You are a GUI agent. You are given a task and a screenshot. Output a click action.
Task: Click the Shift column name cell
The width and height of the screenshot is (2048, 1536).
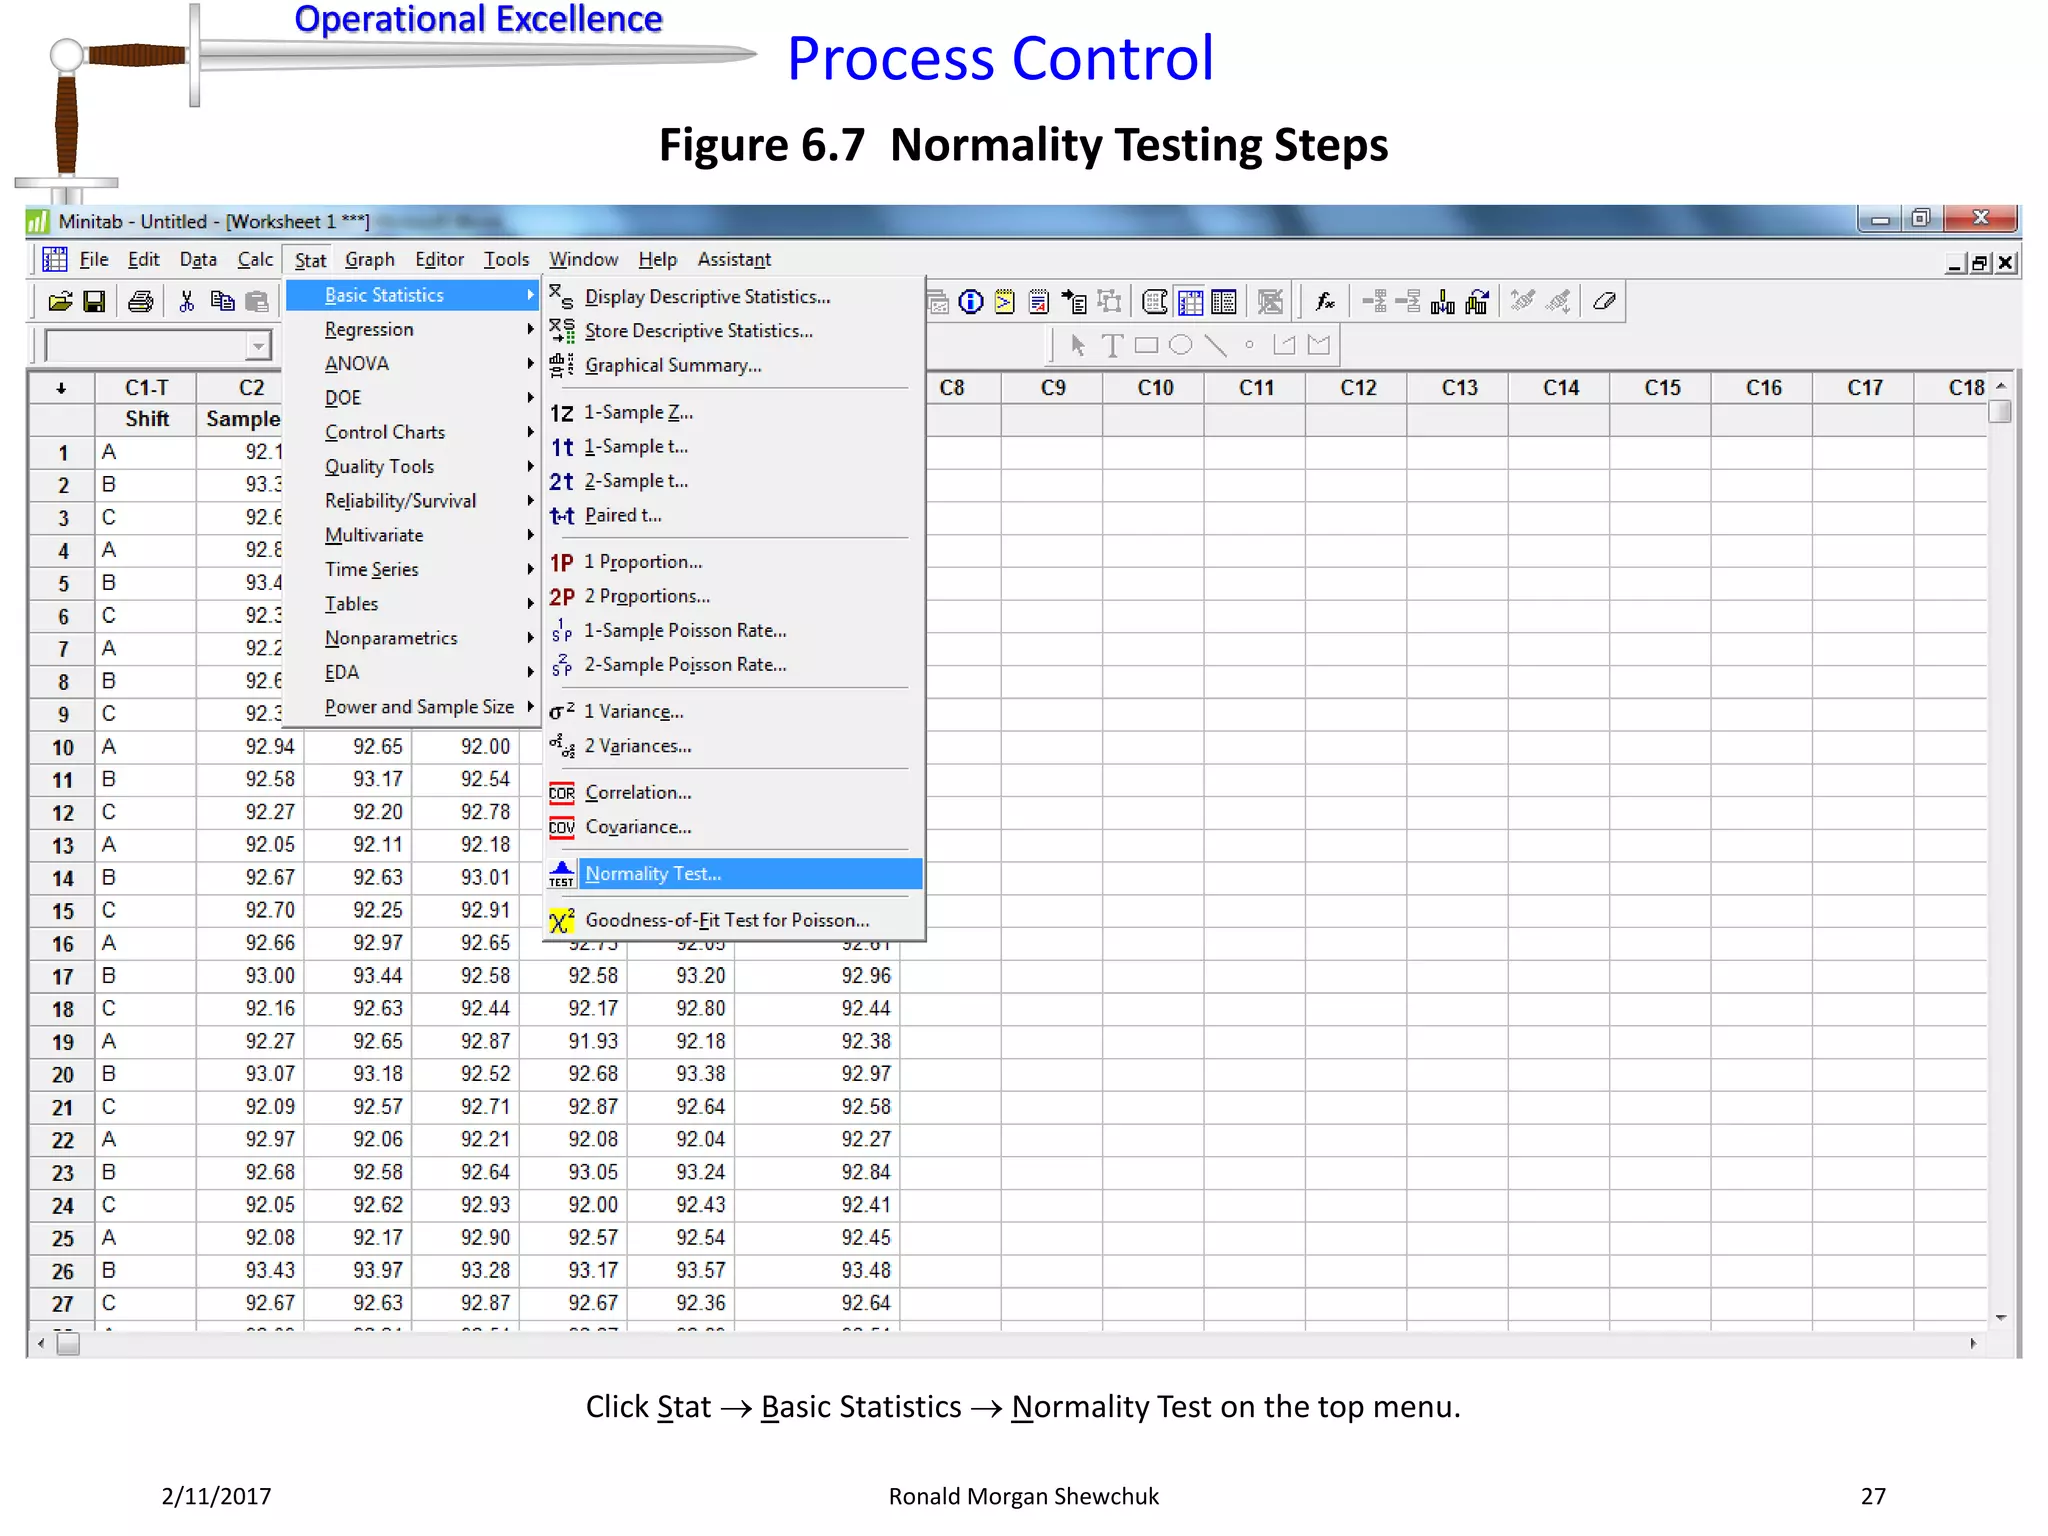(146, 419)
